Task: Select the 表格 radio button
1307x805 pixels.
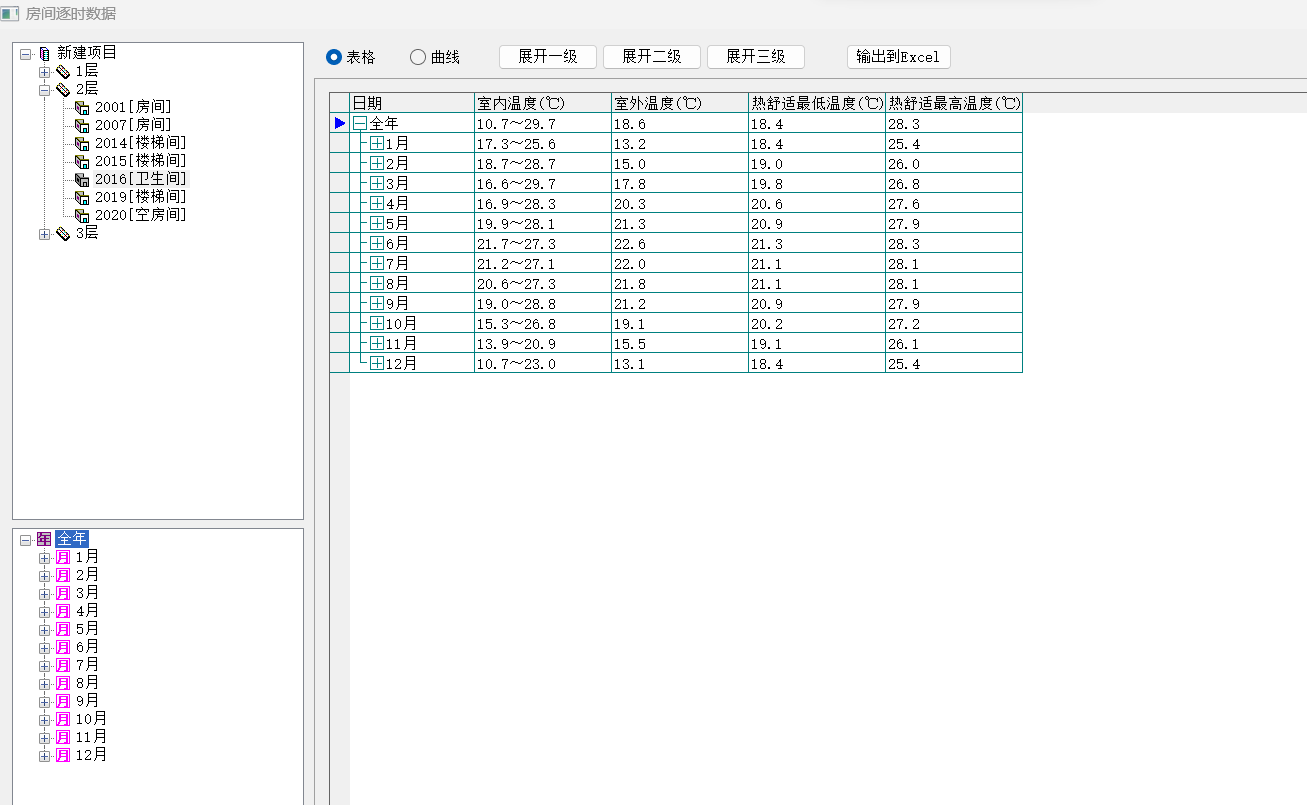Action: (334, 57)
